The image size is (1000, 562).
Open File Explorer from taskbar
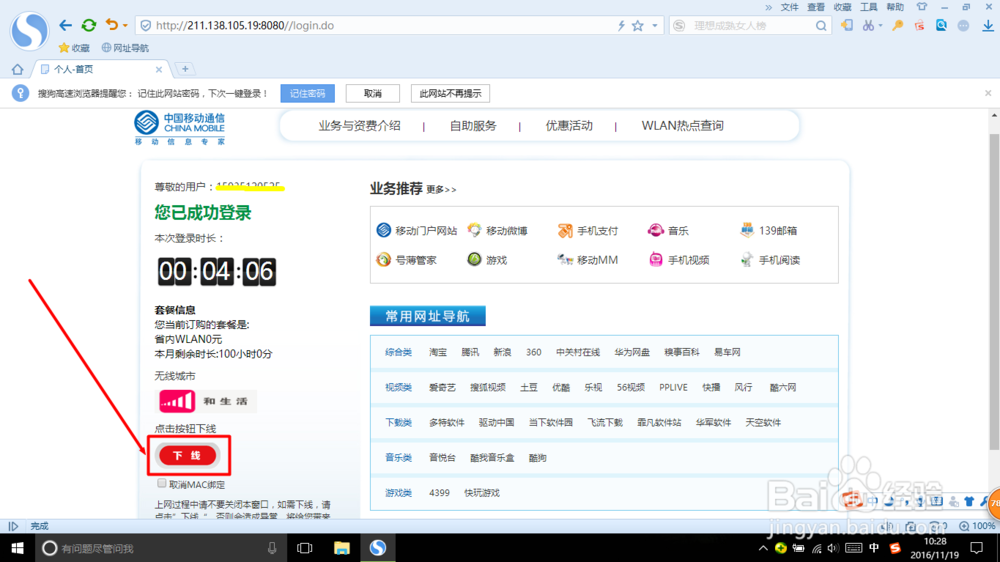[342, 548]
